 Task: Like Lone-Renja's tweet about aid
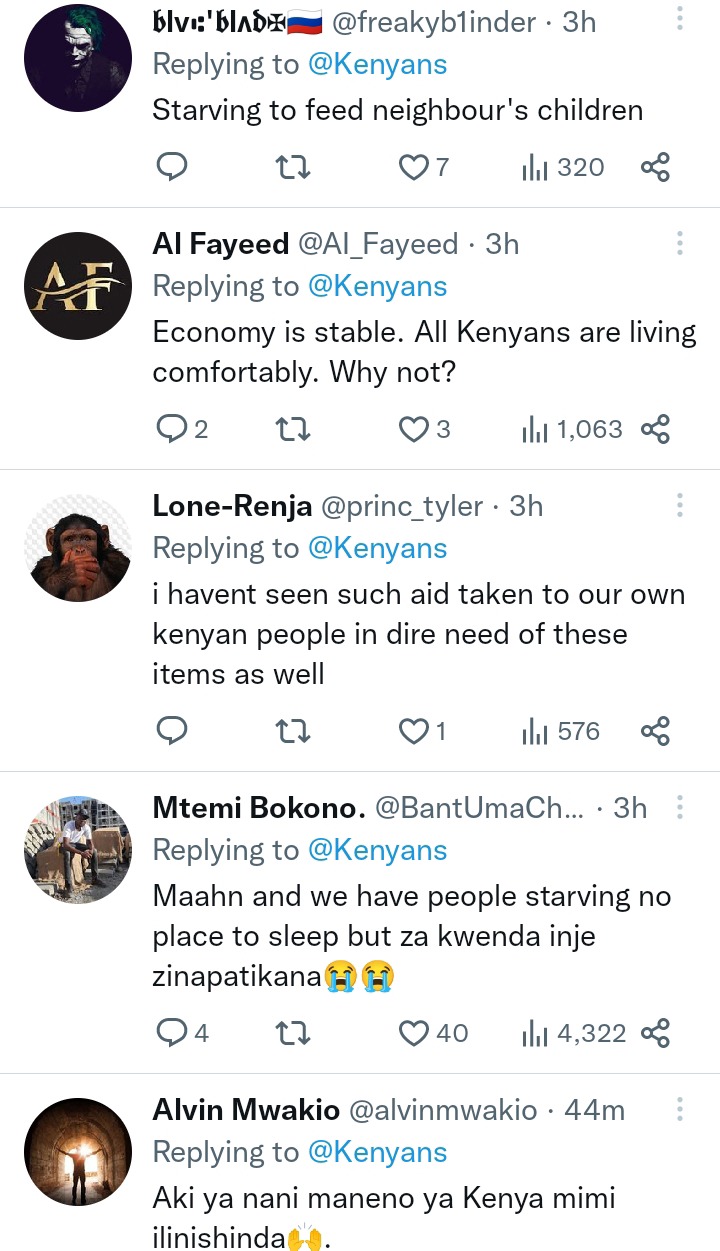414,732
